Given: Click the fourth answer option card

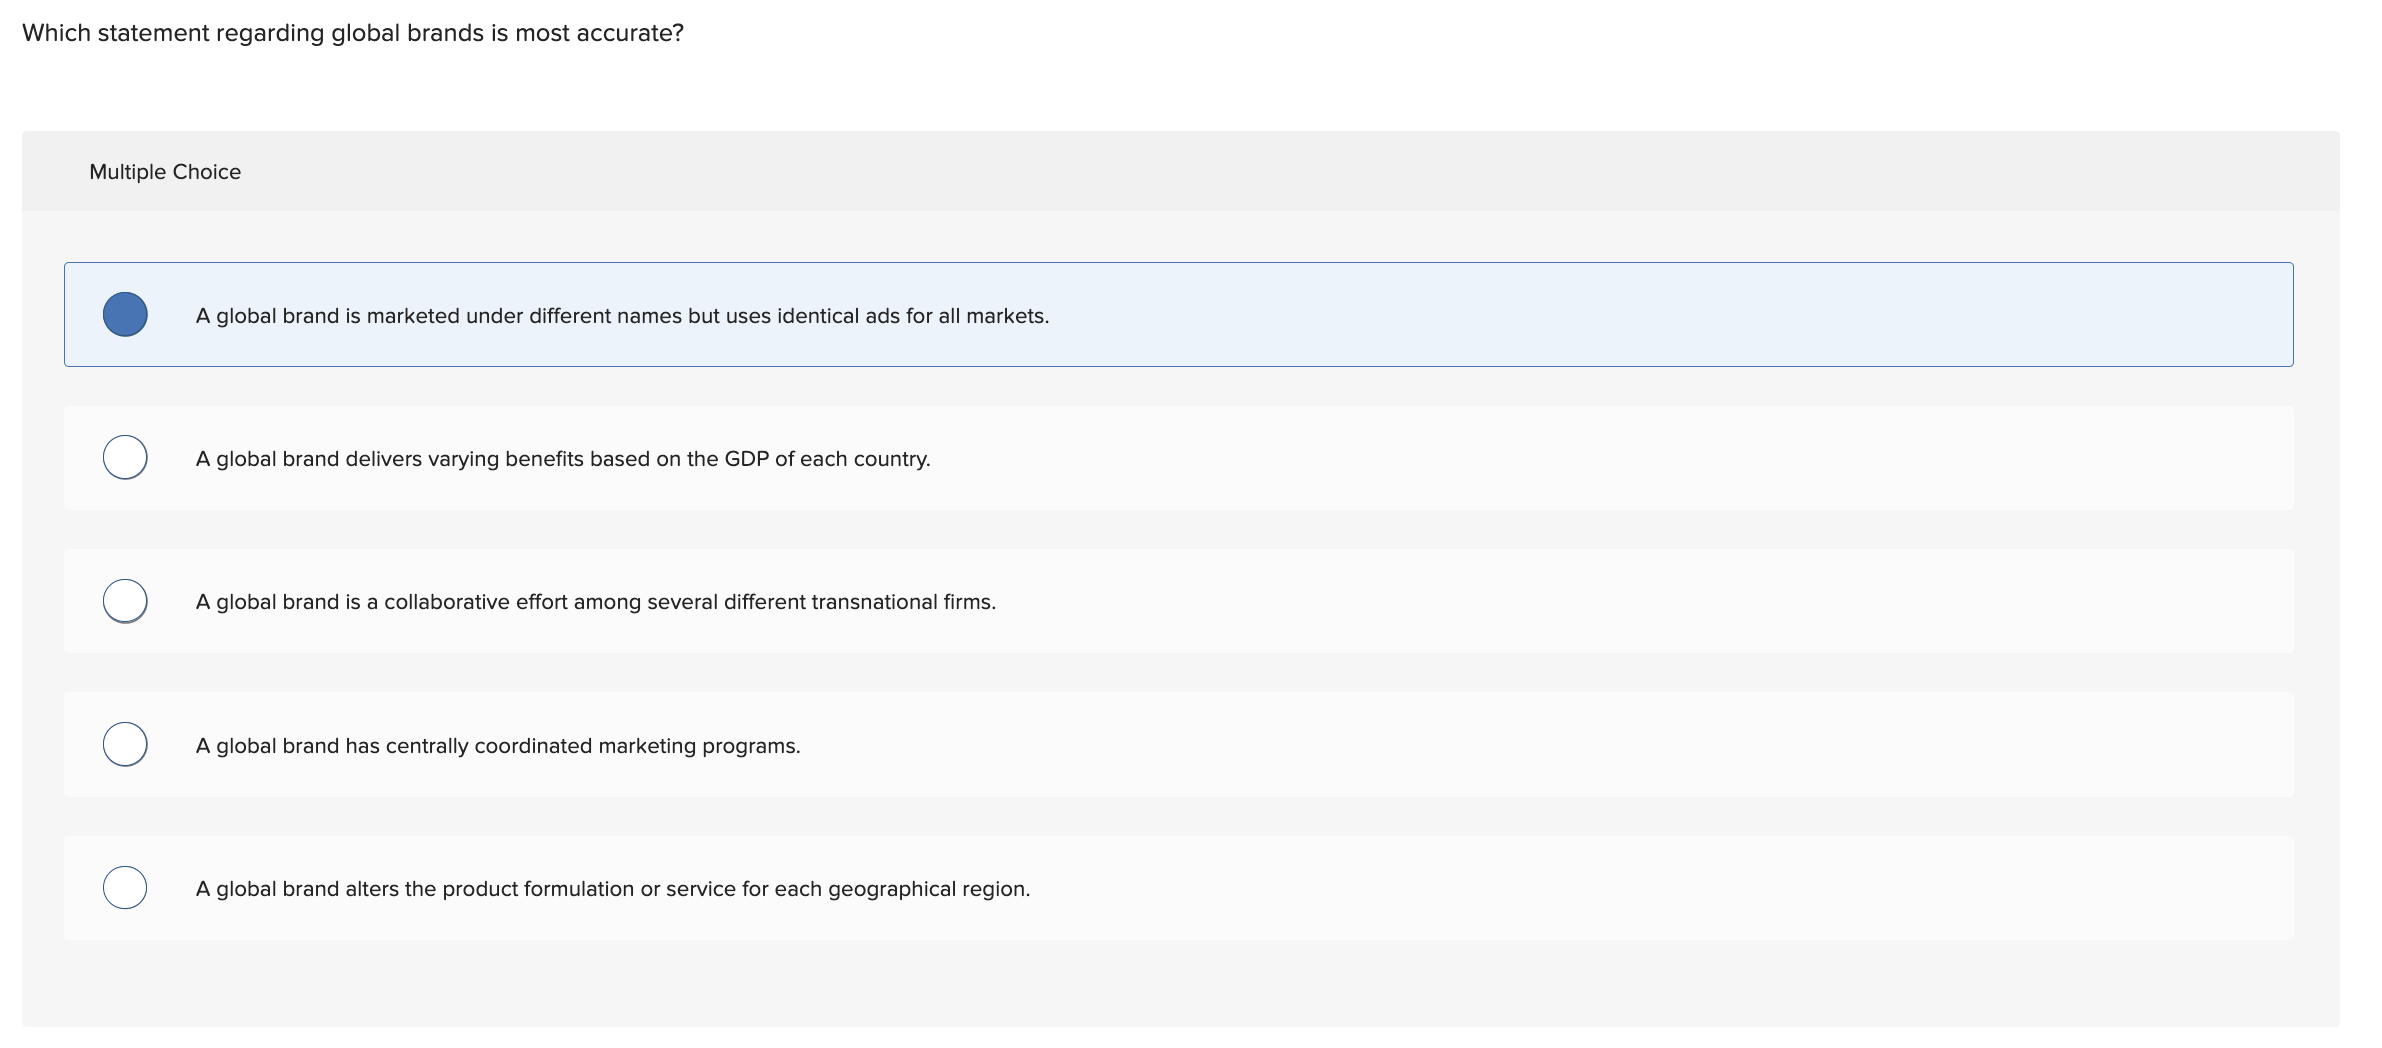Looking at the screenshot, I should (1178, 744).
